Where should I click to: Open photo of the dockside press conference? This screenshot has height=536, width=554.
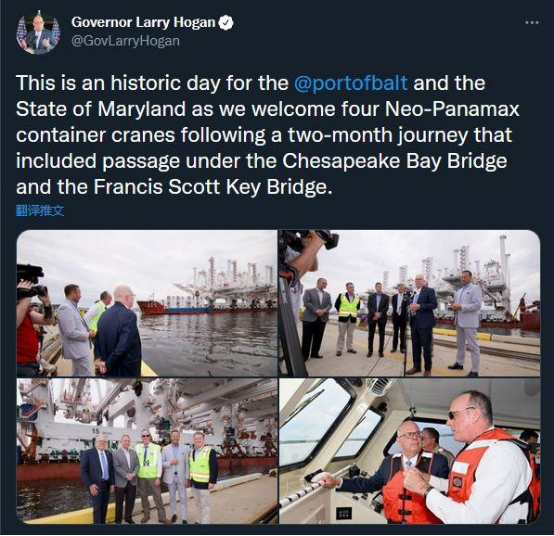409,303
